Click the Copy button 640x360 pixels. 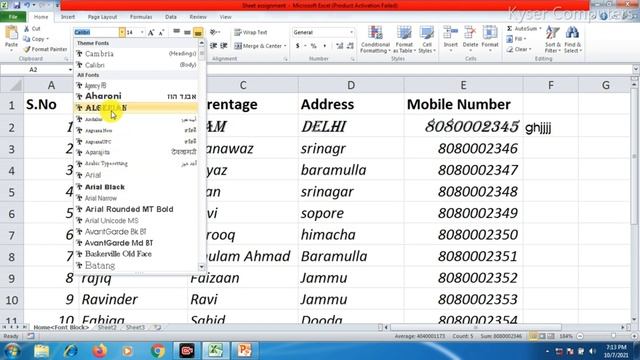tap(36, 39)
